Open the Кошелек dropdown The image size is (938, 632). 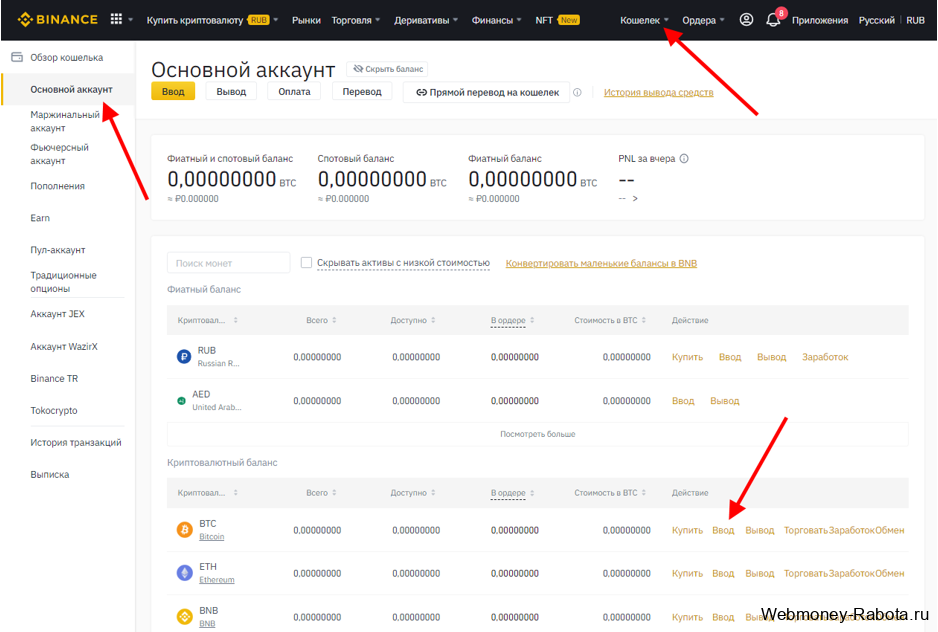click(644, 20)
